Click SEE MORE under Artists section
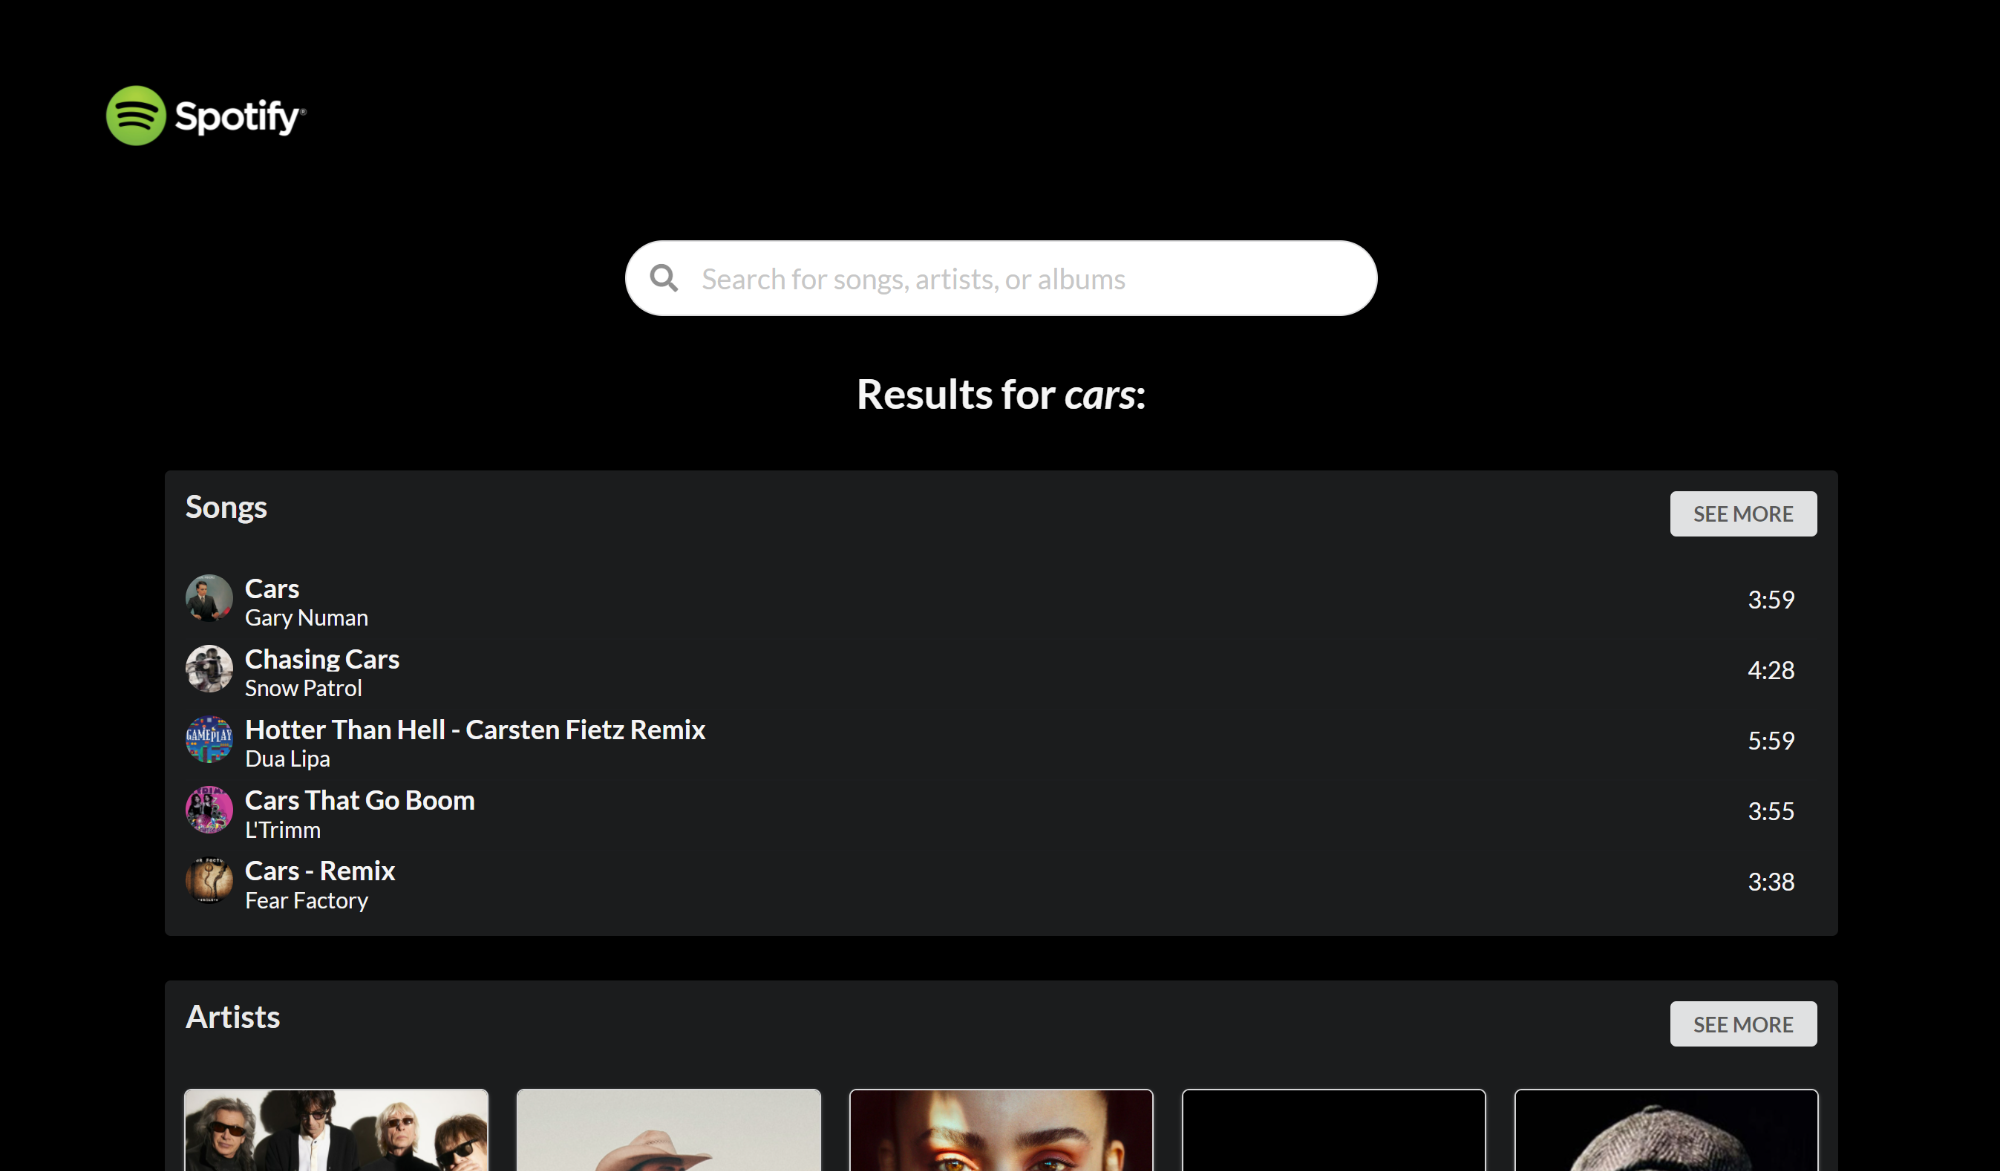The width and height of the screenshot is (2000, 1171). click(1744, 1023)
